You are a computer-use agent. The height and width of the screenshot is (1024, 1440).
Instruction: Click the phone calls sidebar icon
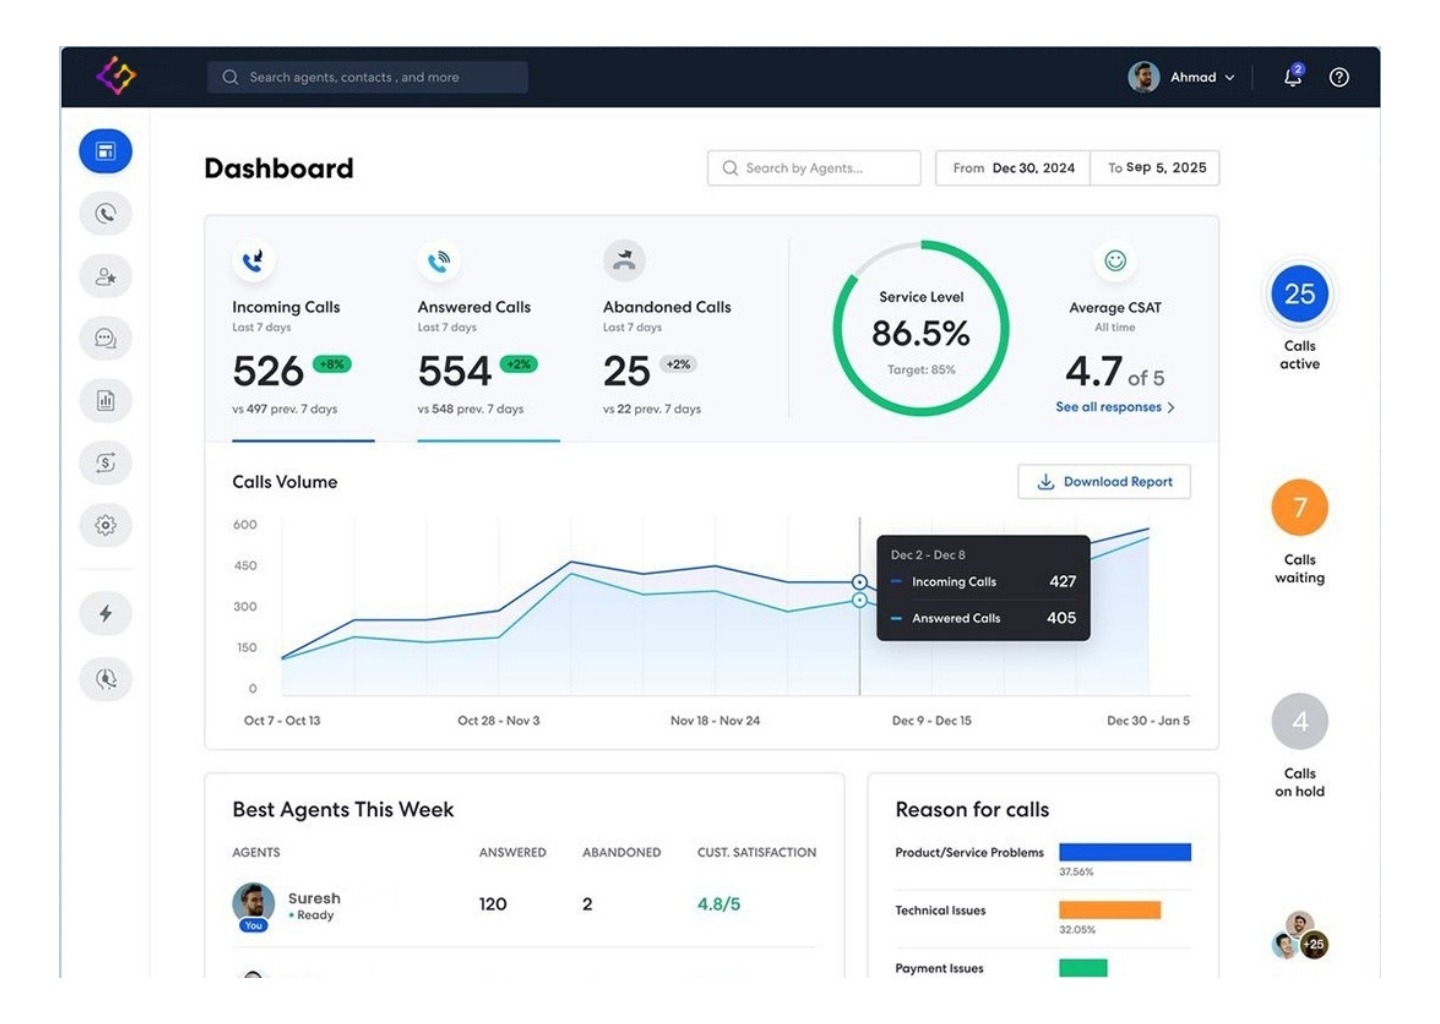[105, 214]
